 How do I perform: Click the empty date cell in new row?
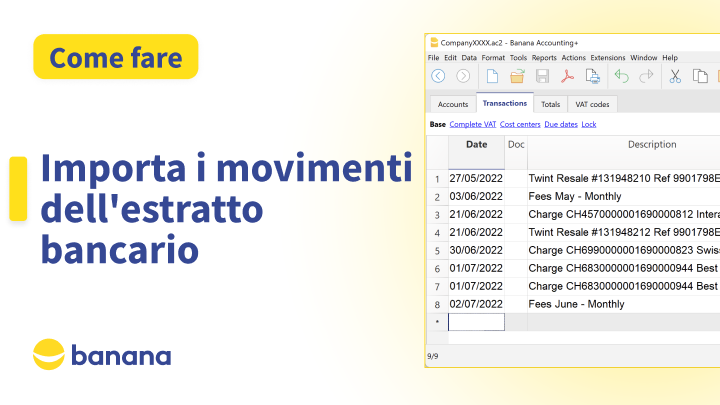click(476, 322)
